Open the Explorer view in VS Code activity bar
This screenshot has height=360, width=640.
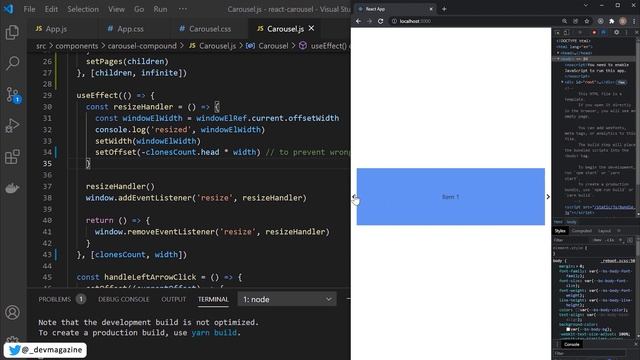click(x=12, y=32)
